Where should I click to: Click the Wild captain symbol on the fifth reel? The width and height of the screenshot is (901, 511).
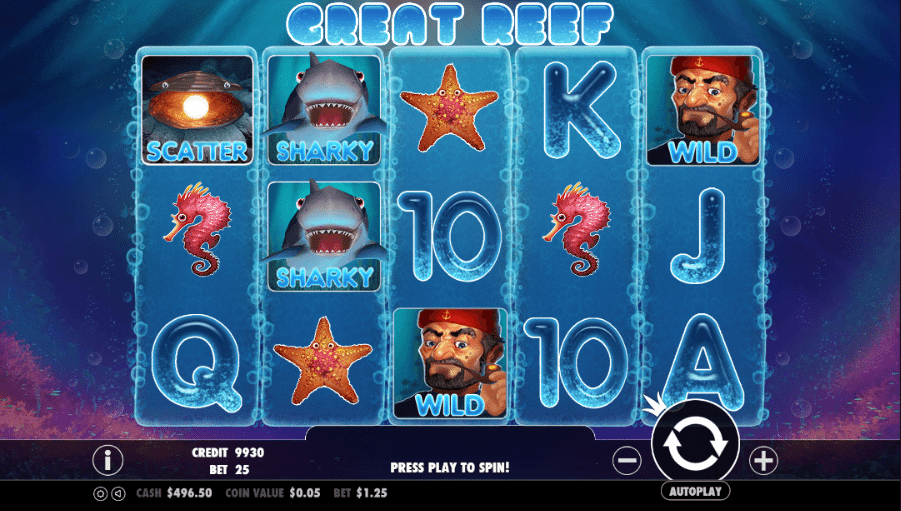pyautogui.click(x=703, y=110)
